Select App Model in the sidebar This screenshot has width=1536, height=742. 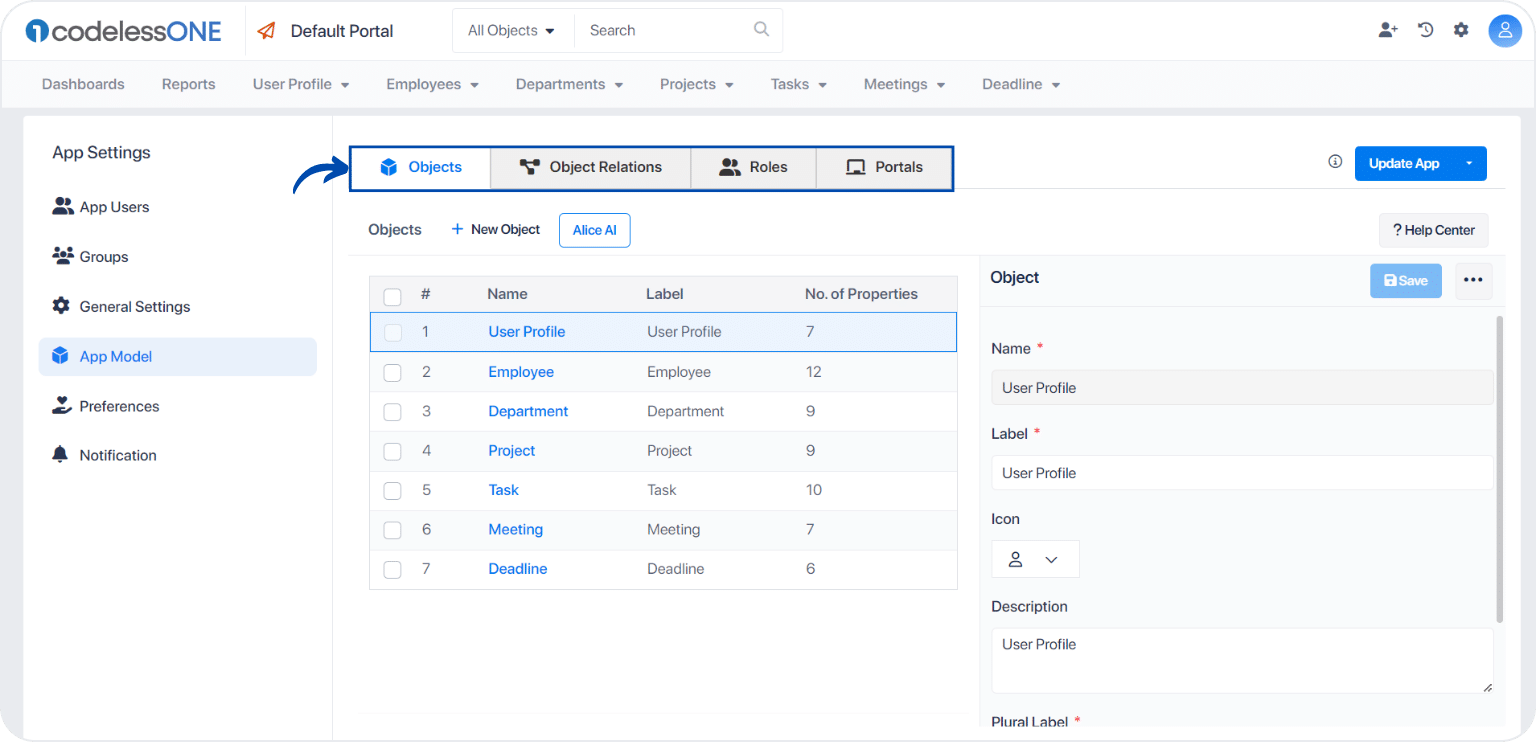coord(178,357)
